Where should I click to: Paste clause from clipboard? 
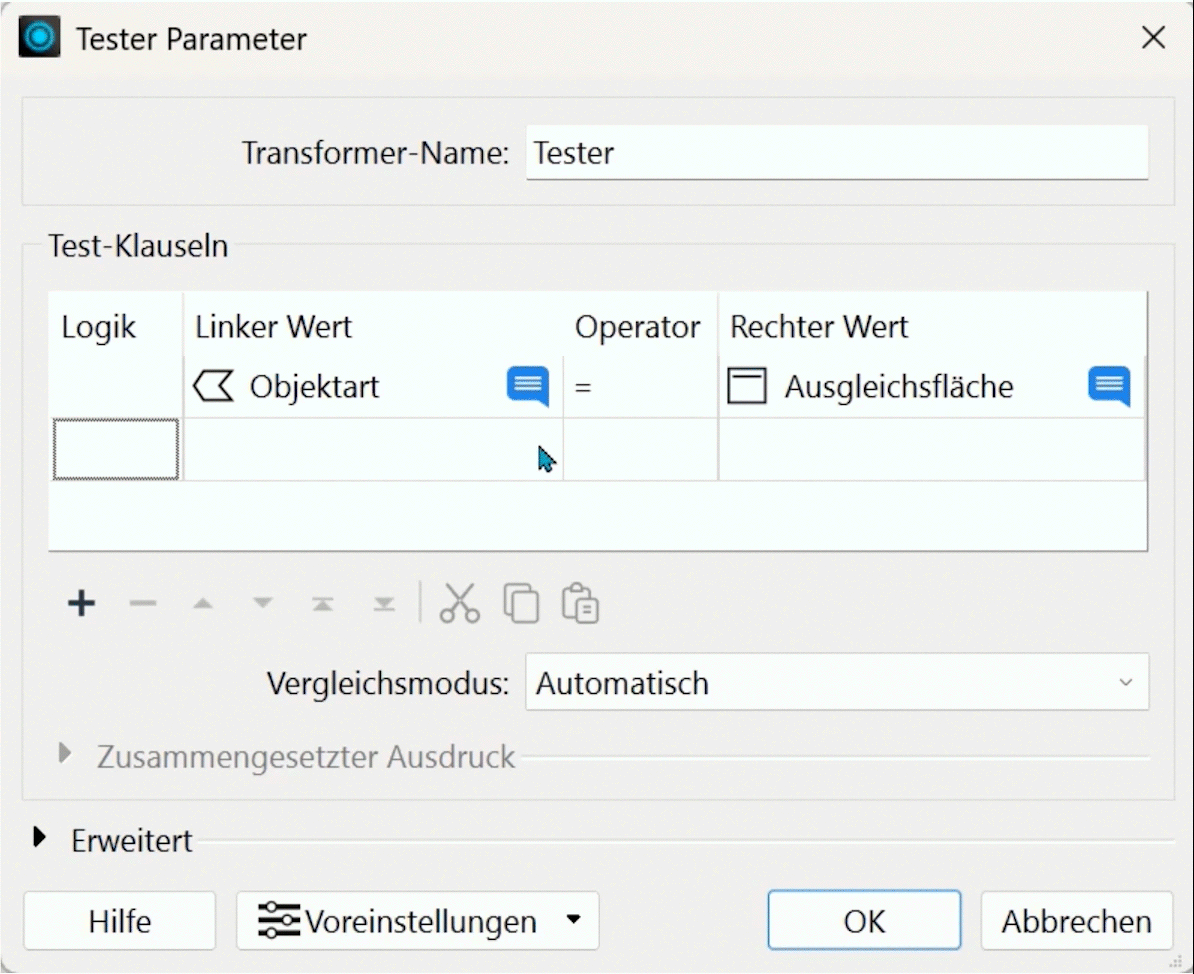[580, 604]
